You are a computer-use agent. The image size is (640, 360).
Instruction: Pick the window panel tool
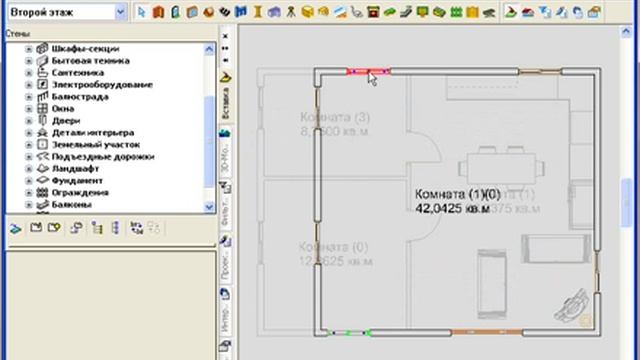(192, 12)
